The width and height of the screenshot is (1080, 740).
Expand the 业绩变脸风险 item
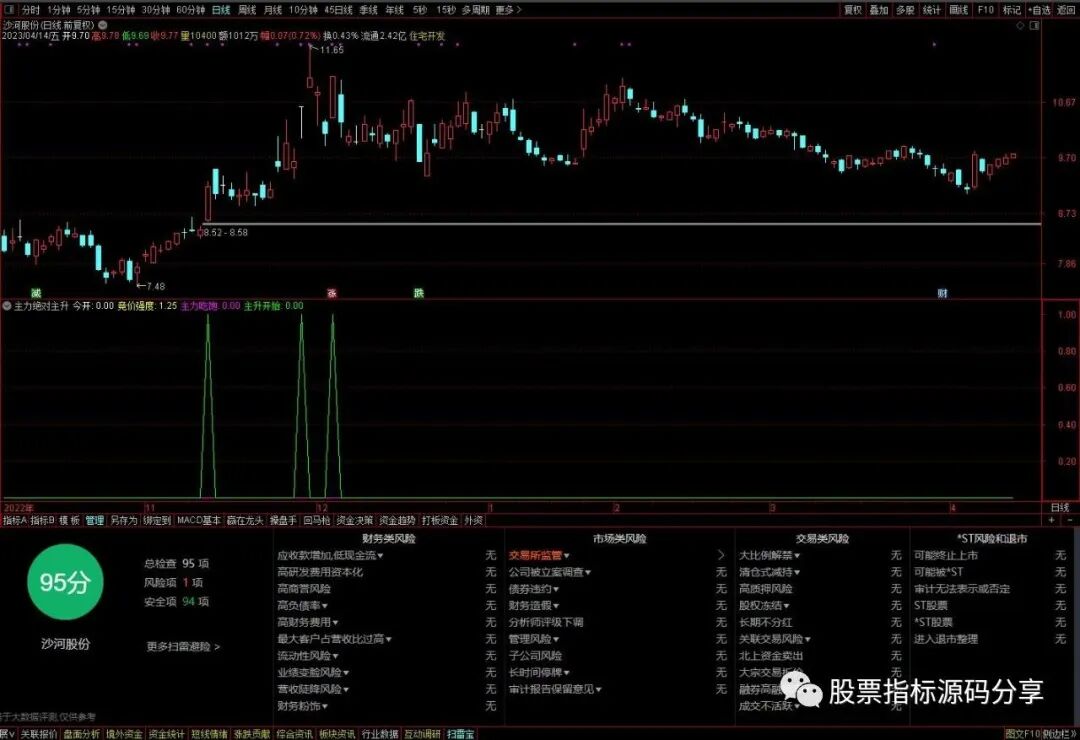[313, 672]
